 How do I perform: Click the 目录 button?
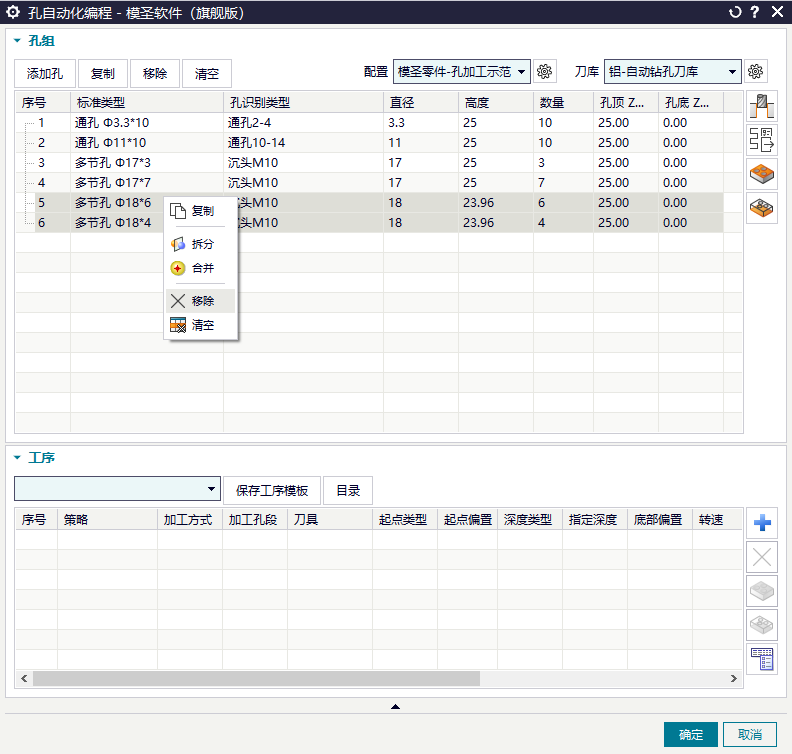click(x=348, y=490)
